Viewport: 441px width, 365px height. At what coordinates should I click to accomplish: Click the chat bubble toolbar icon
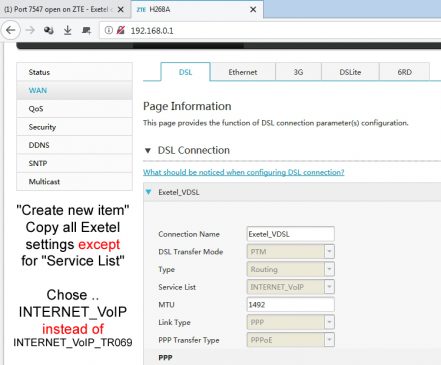point(86,31)
